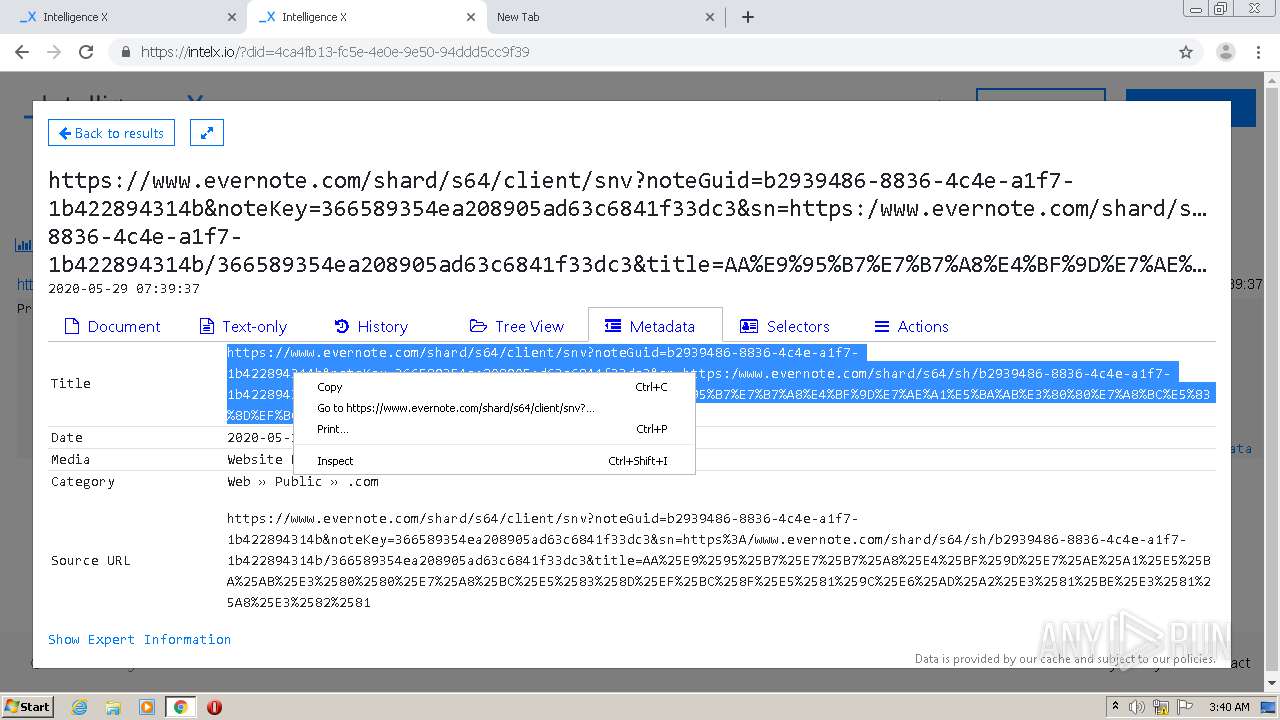Click the 3:40 AM taskbar clock

(x=1229, y=707)
